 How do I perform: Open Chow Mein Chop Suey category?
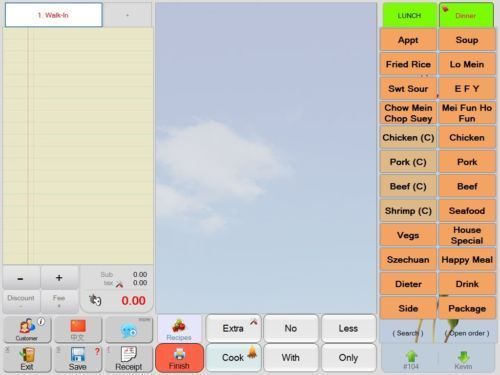click(408, 113)
